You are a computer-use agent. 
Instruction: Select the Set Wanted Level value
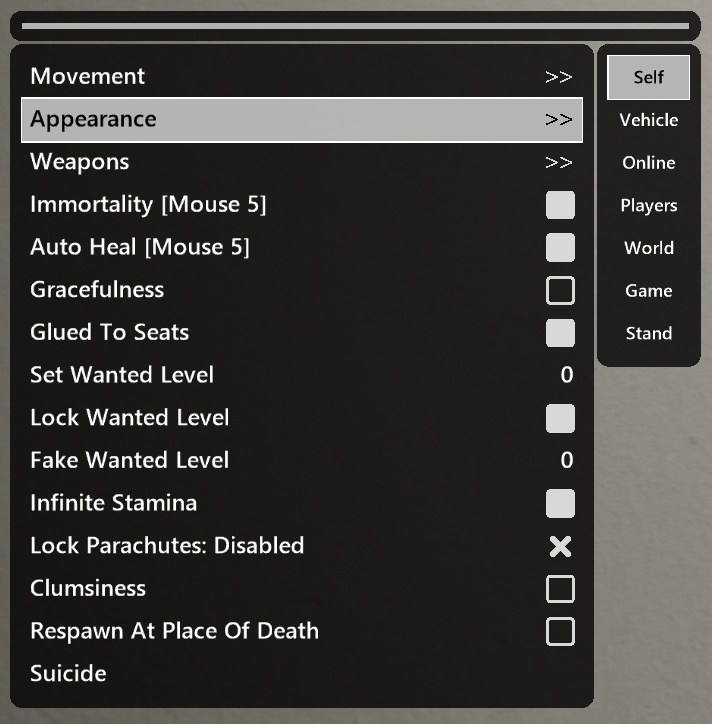click(567, 375)
